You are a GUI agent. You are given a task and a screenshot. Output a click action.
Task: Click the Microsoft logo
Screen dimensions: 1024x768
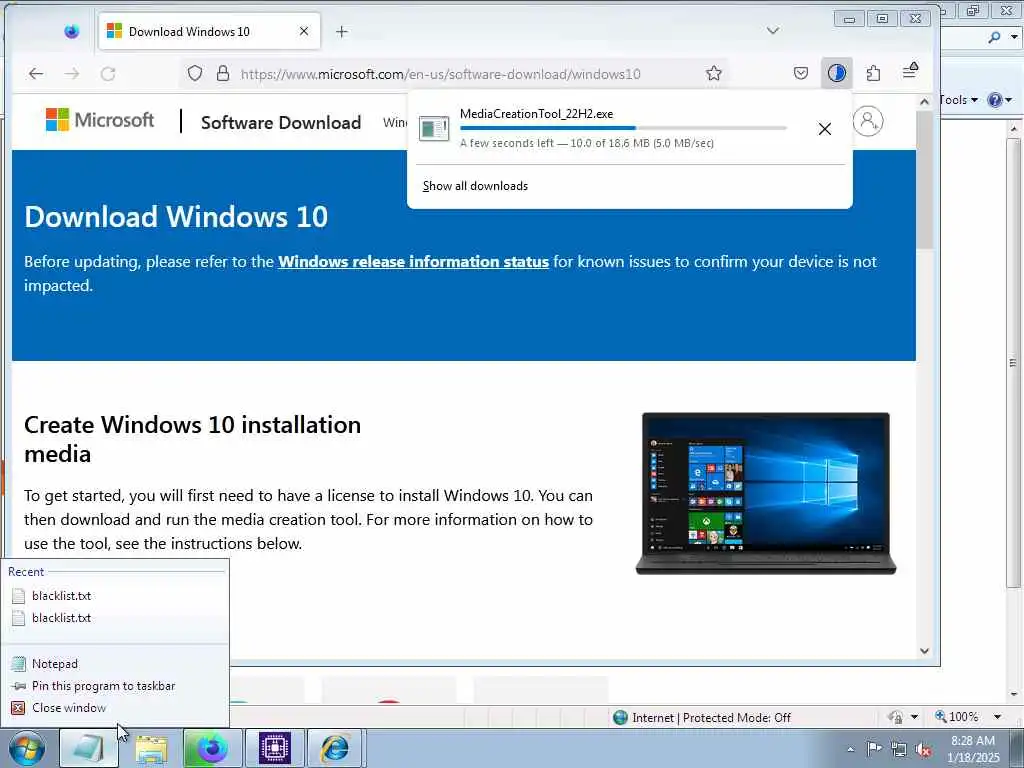tap(100, 120)
